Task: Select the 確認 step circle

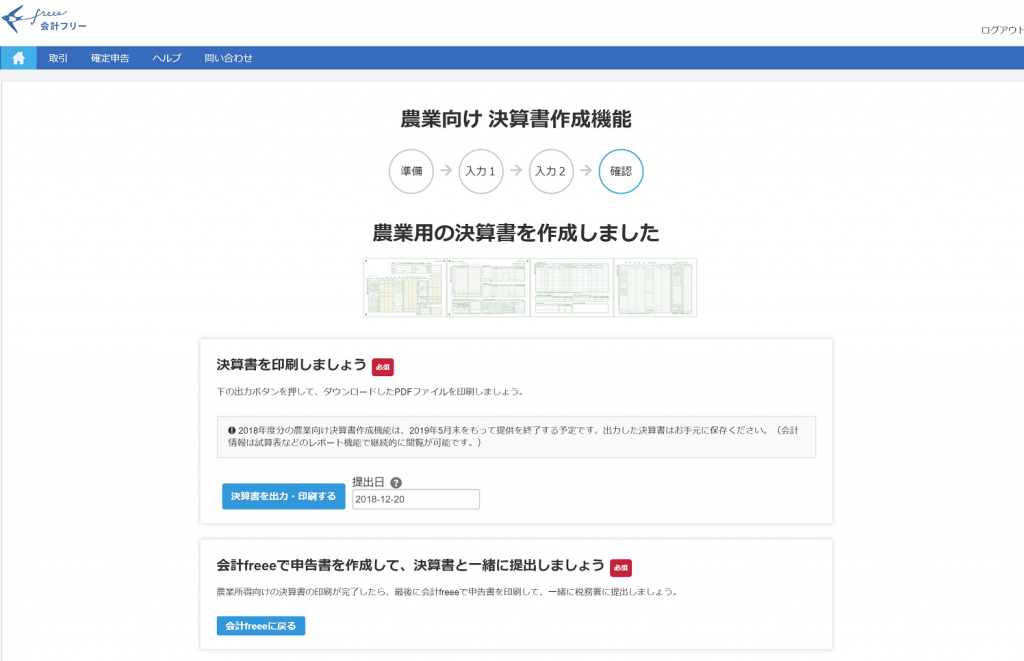Action: [x=621, y=171]
